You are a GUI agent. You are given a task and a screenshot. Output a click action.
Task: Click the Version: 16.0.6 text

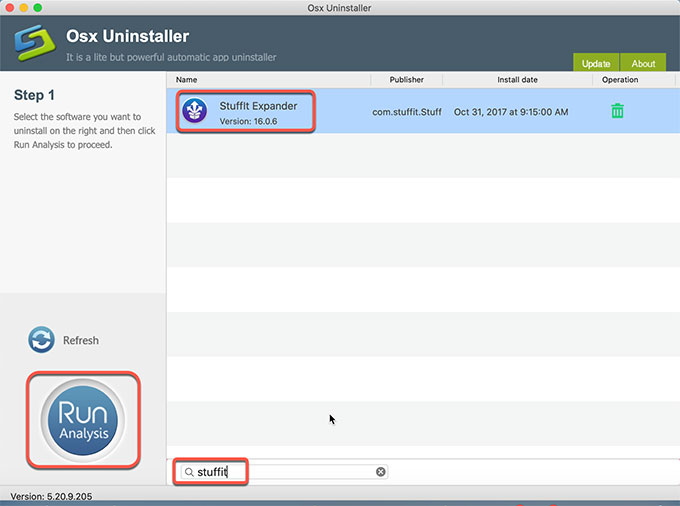[248, 121]
